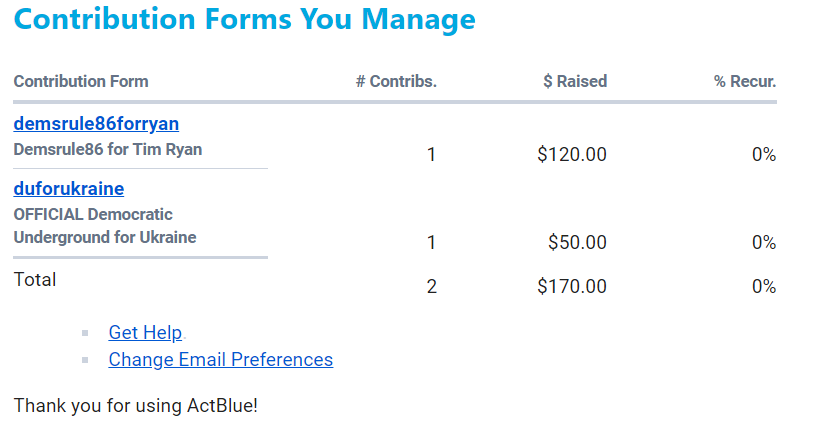Viewport: 814px width, 425px height.
Task: Click the bullet beside Change Email Preferences
Action: (x=86, y=359)
